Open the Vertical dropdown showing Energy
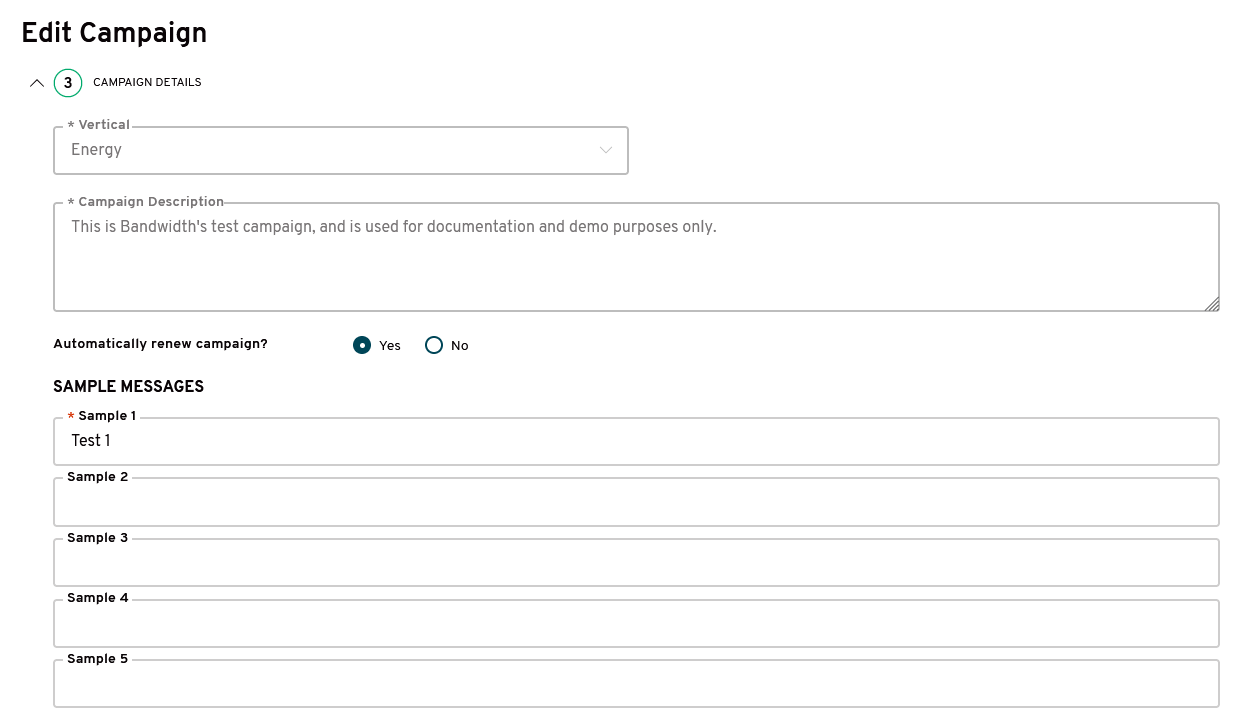 point(341,150)
